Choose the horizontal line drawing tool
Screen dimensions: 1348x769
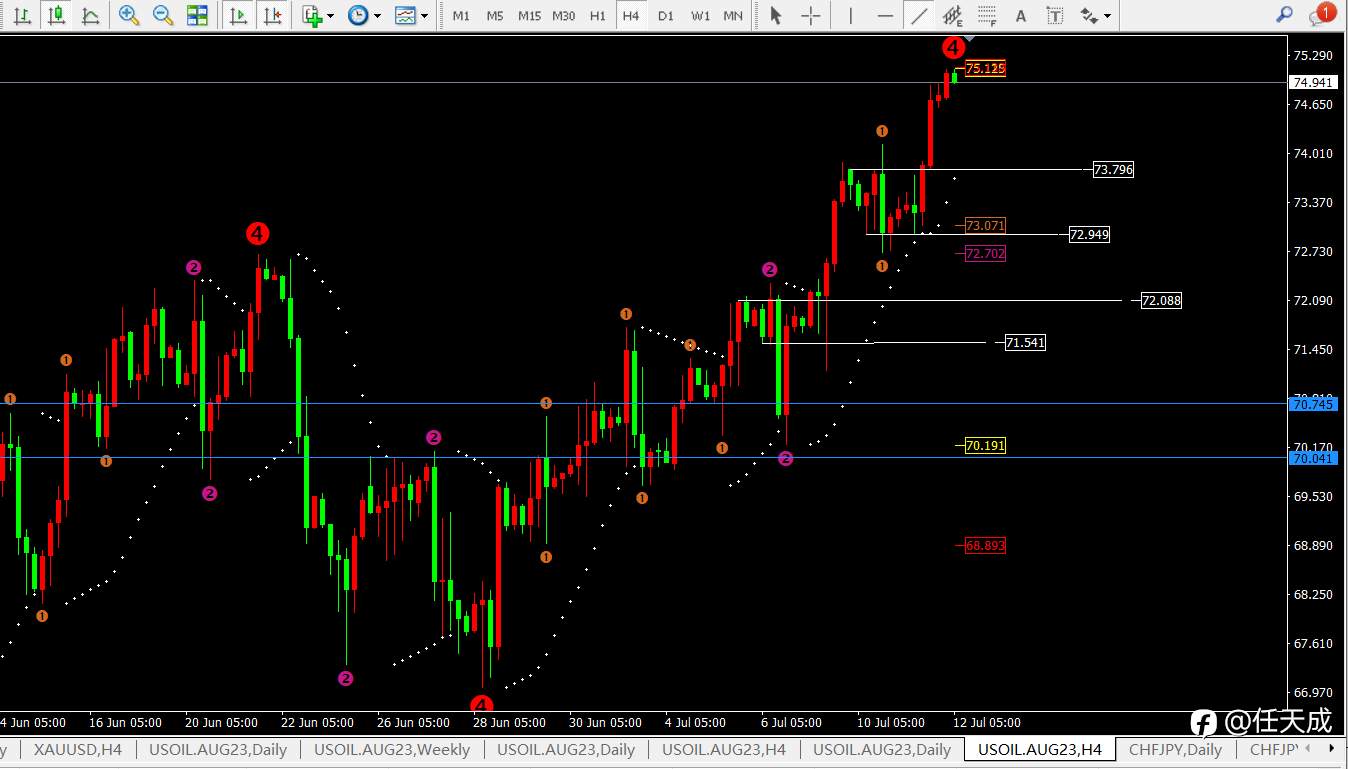[x=885, y=15]
